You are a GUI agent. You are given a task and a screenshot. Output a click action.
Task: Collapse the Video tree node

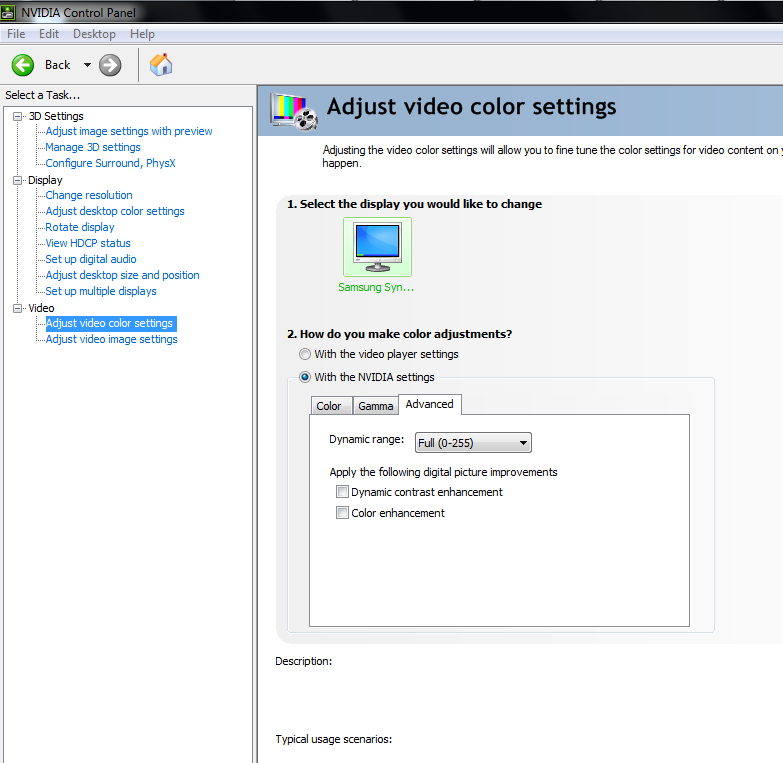(x=17, y=308)
